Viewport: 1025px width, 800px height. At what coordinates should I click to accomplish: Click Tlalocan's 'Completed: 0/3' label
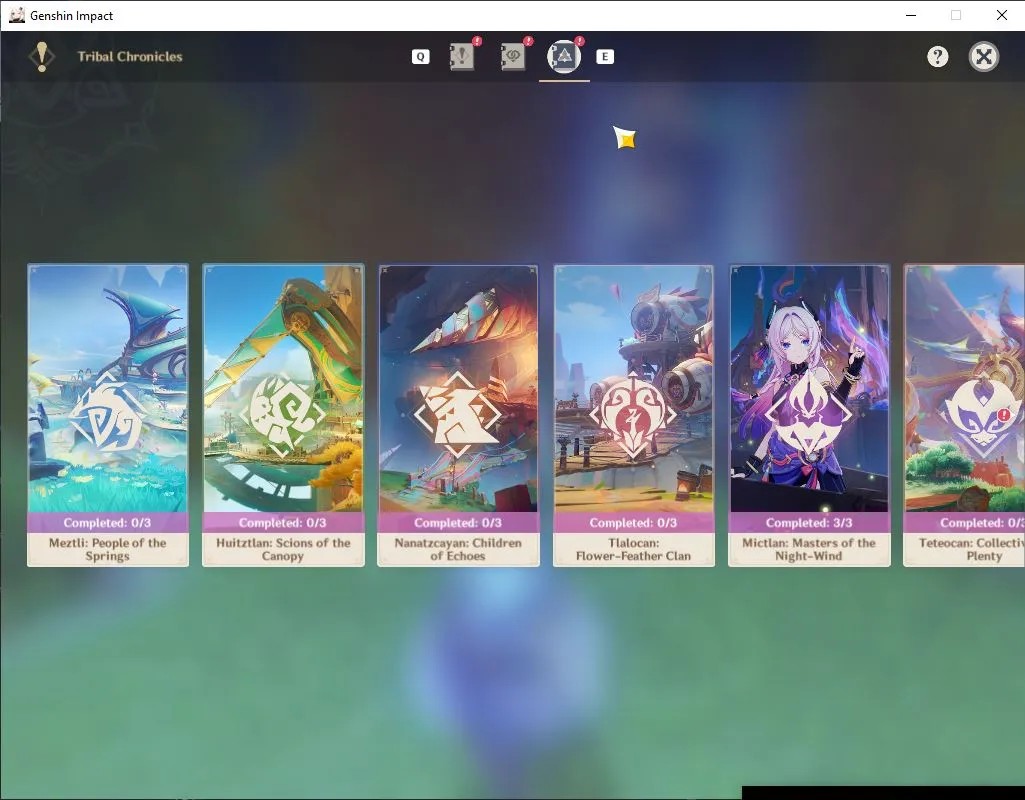(x=633, y=523)
